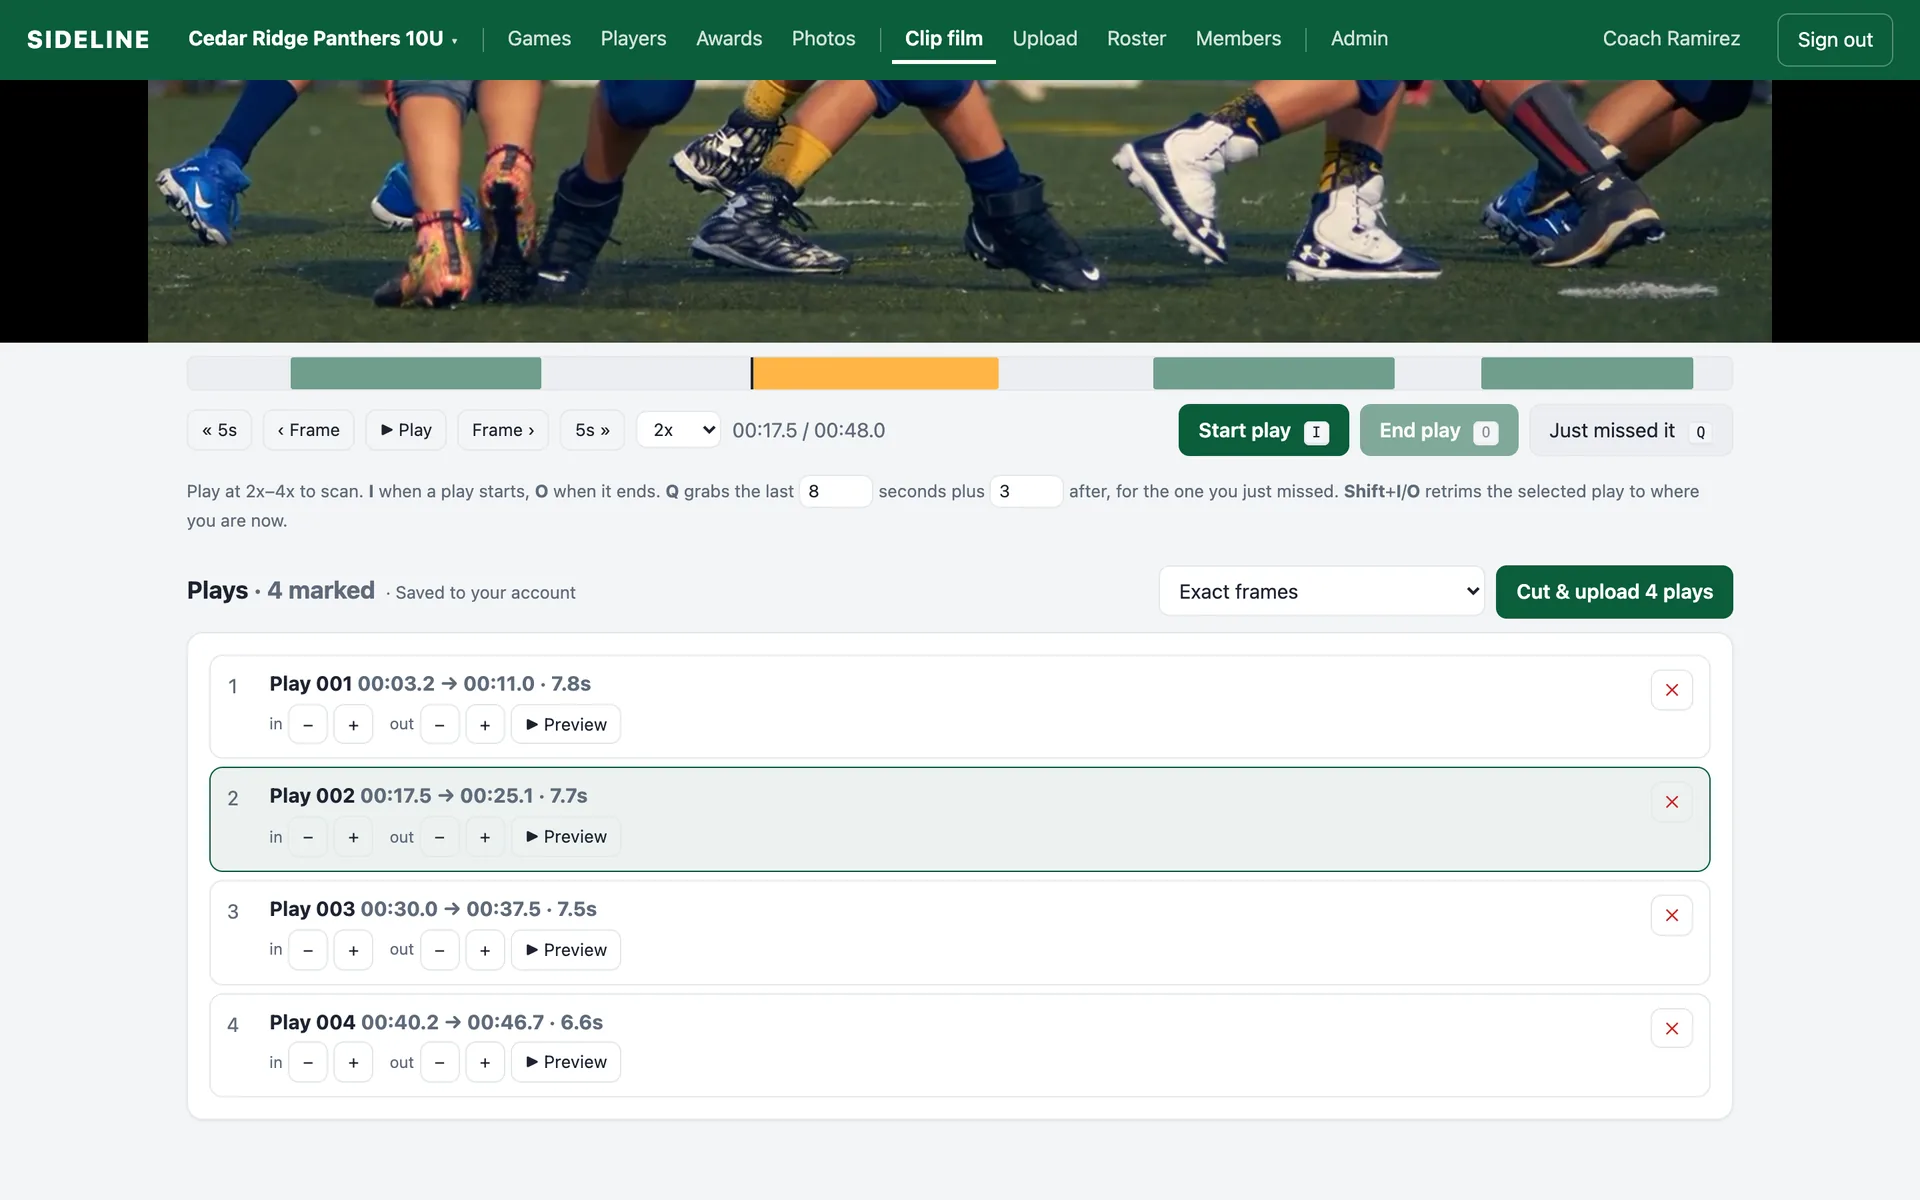This screenshot has height=1200, width=1920.
Task: Step forward one frame
Action: coord(503,430)
